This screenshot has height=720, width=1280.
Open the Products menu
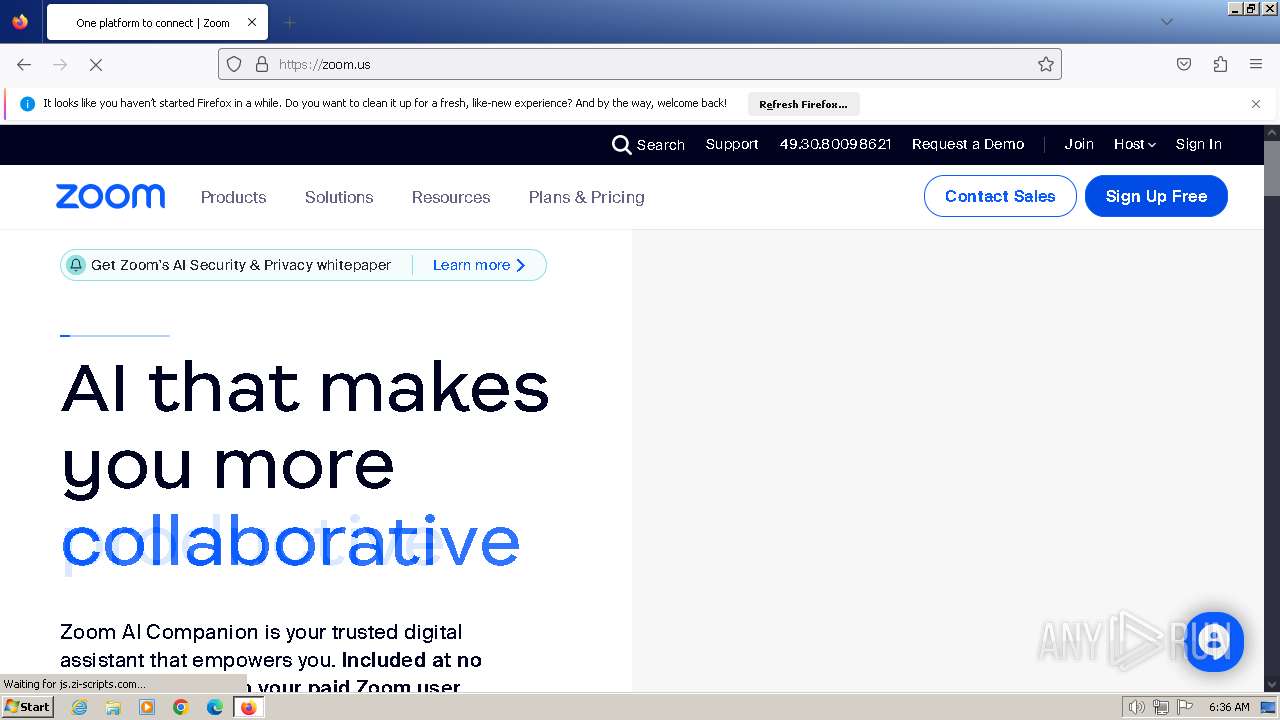[233, 197]
